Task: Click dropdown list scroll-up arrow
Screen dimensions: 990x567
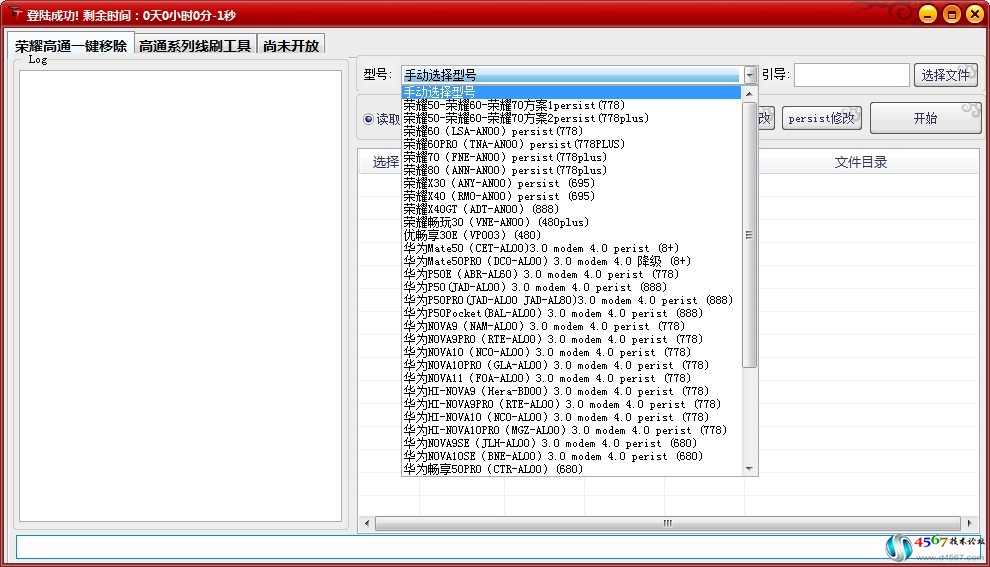Action: click(749, 94)
